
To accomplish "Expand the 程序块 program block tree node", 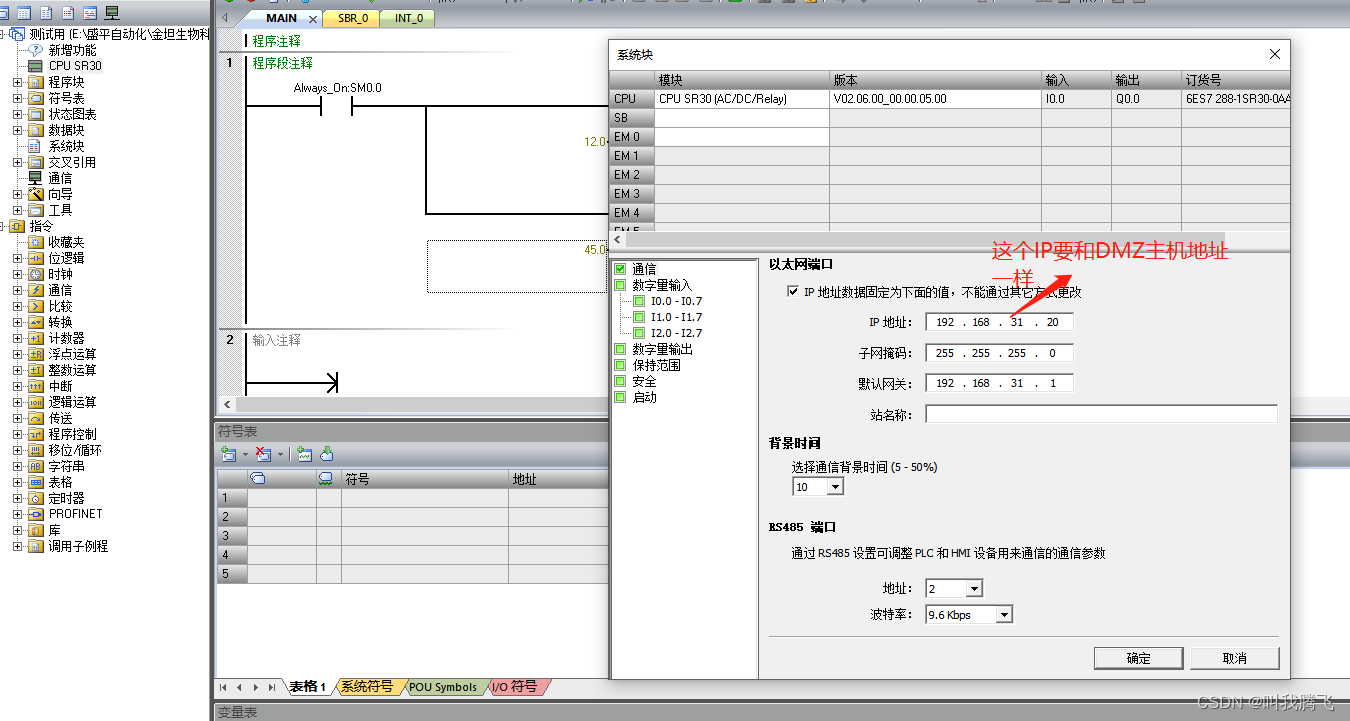I will pyautogui.click(x=17, y=82).
